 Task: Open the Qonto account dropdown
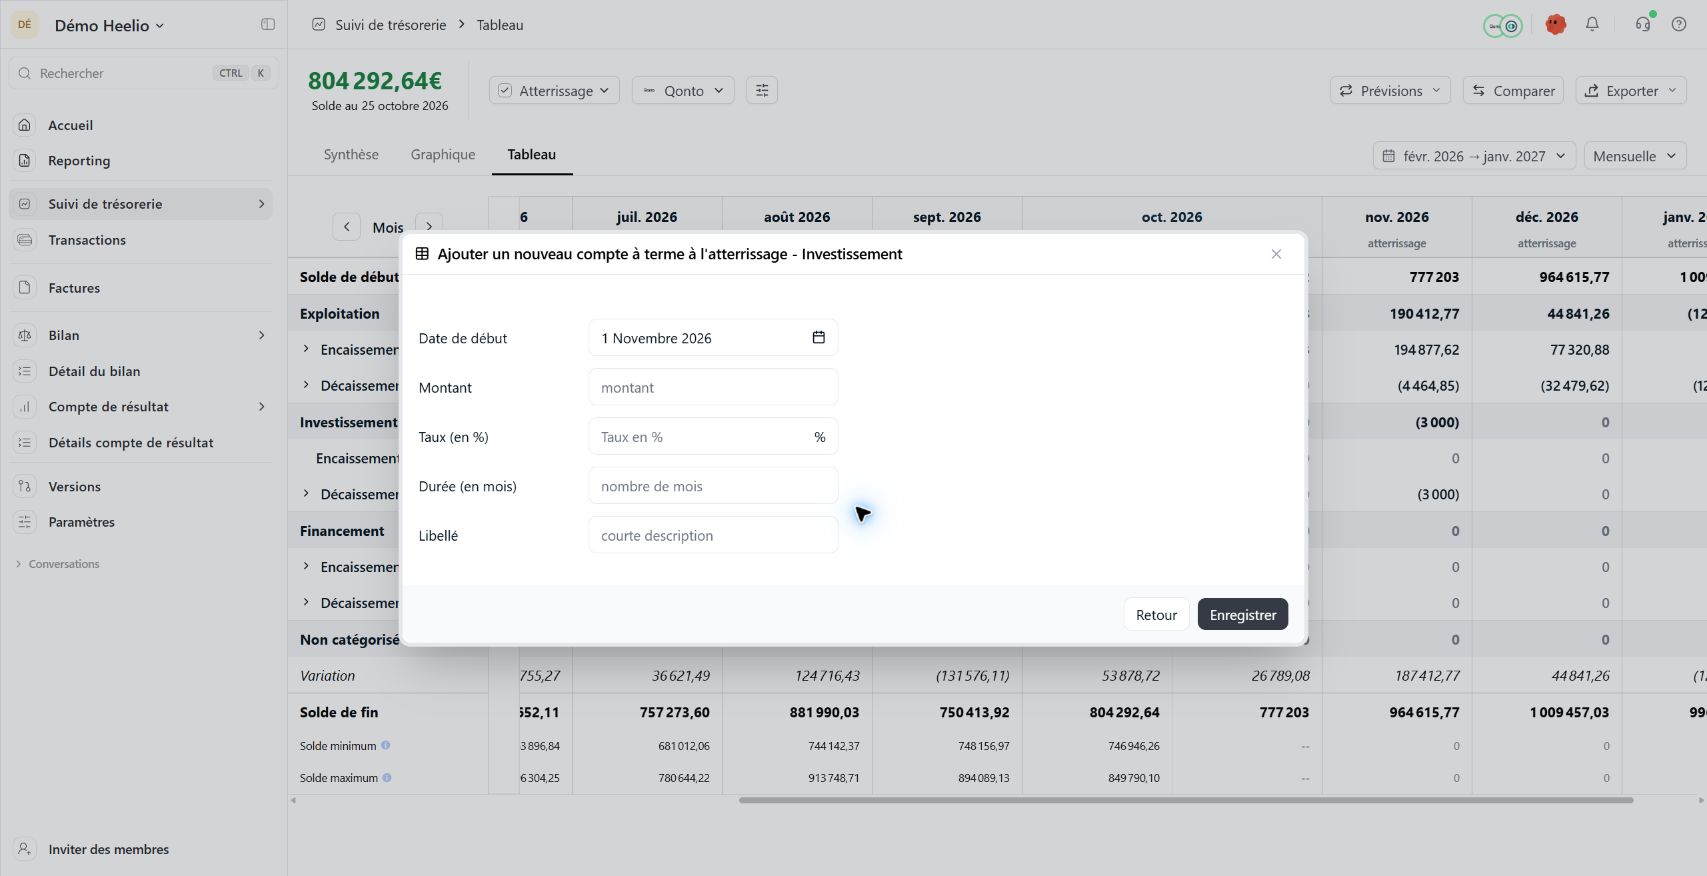click(683, 91)
